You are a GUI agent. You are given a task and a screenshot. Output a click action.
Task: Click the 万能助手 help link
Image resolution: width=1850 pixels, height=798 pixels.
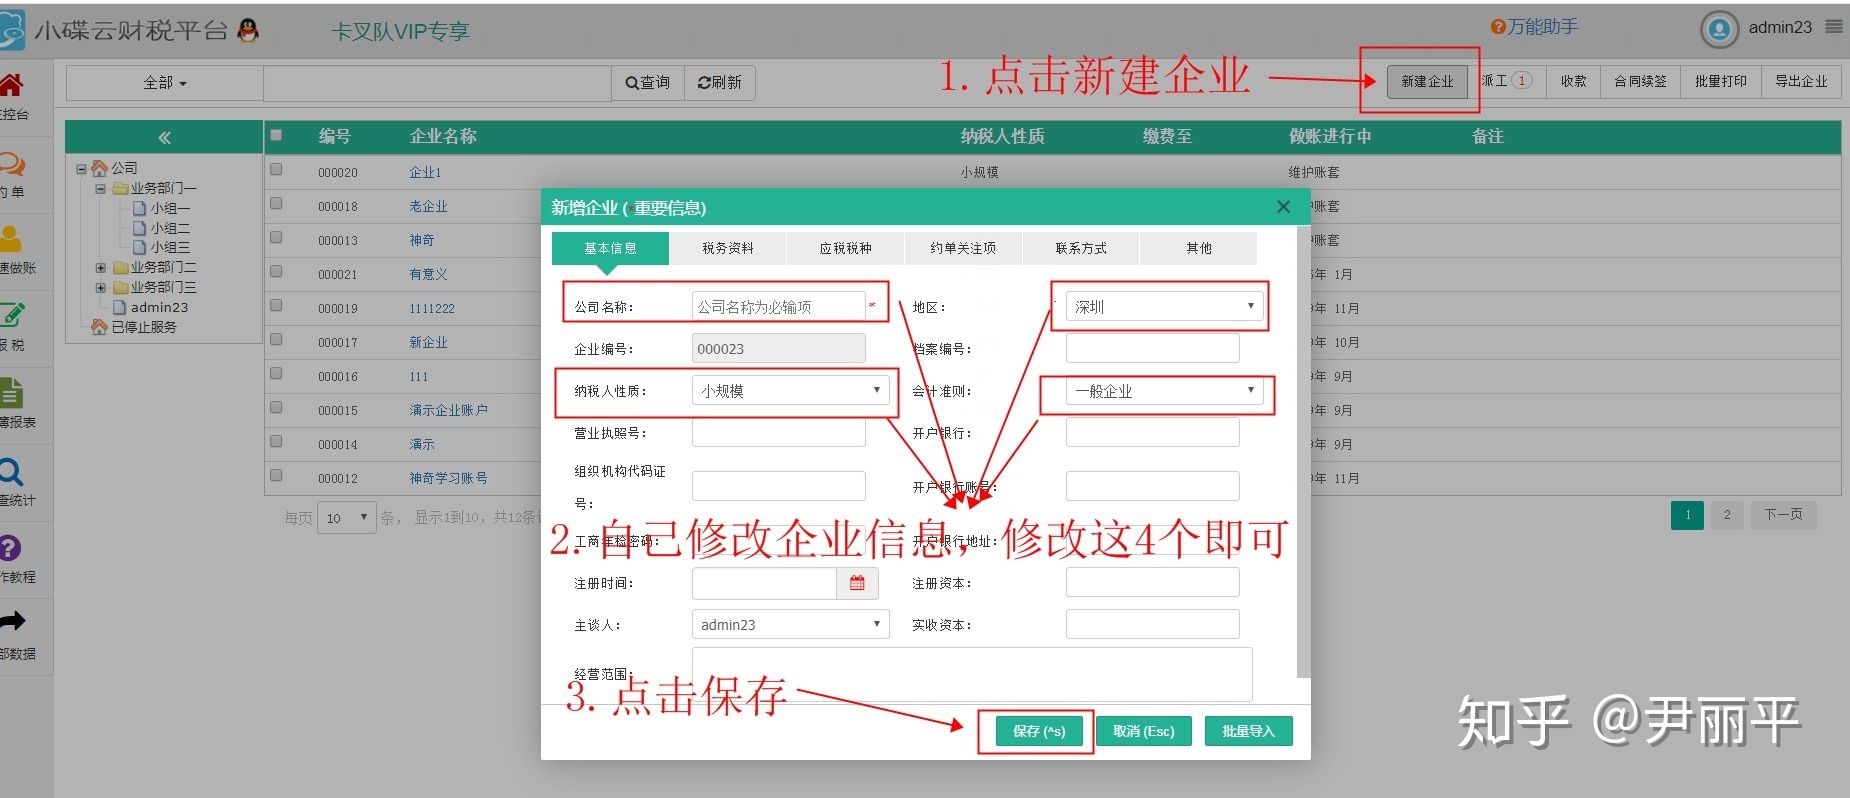pos(1534,27)
